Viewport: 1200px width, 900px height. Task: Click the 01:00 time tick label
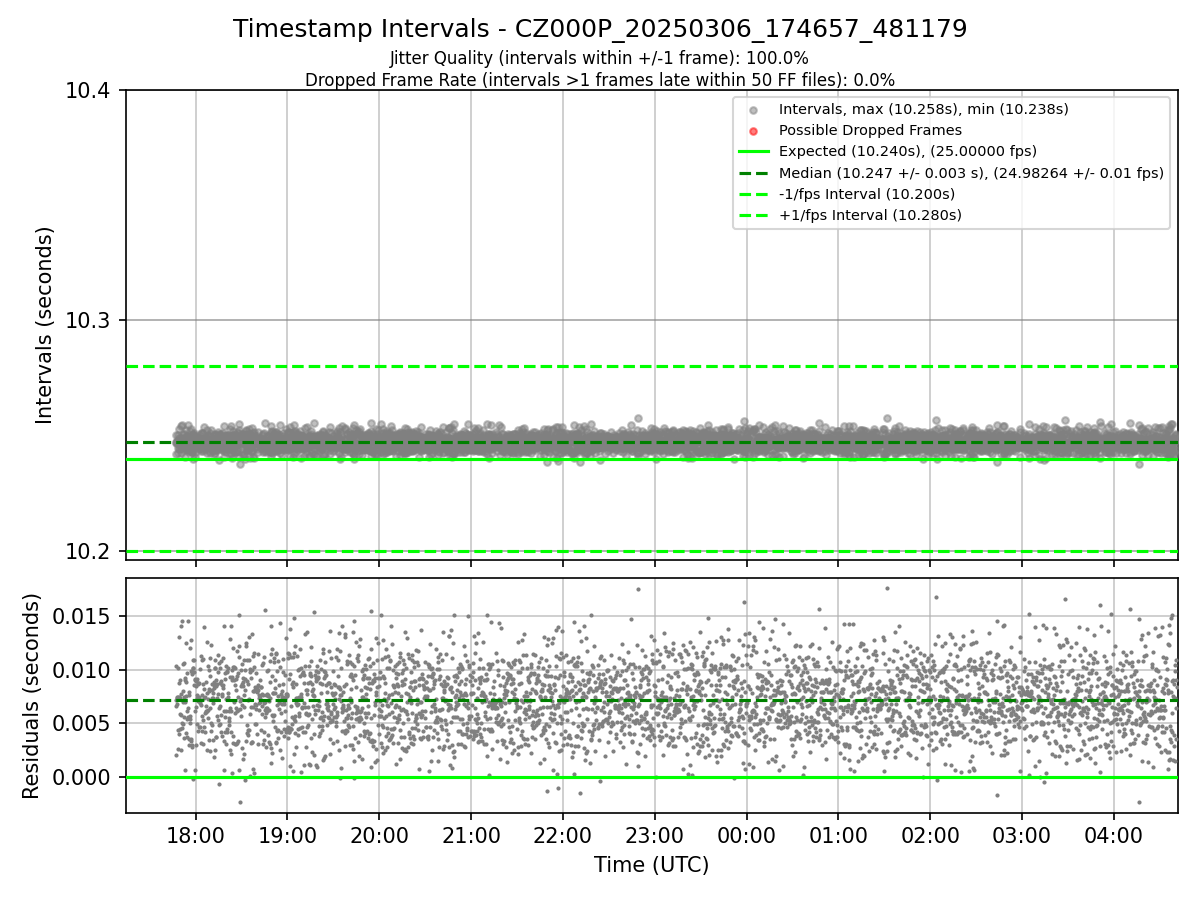click(838, 834)
